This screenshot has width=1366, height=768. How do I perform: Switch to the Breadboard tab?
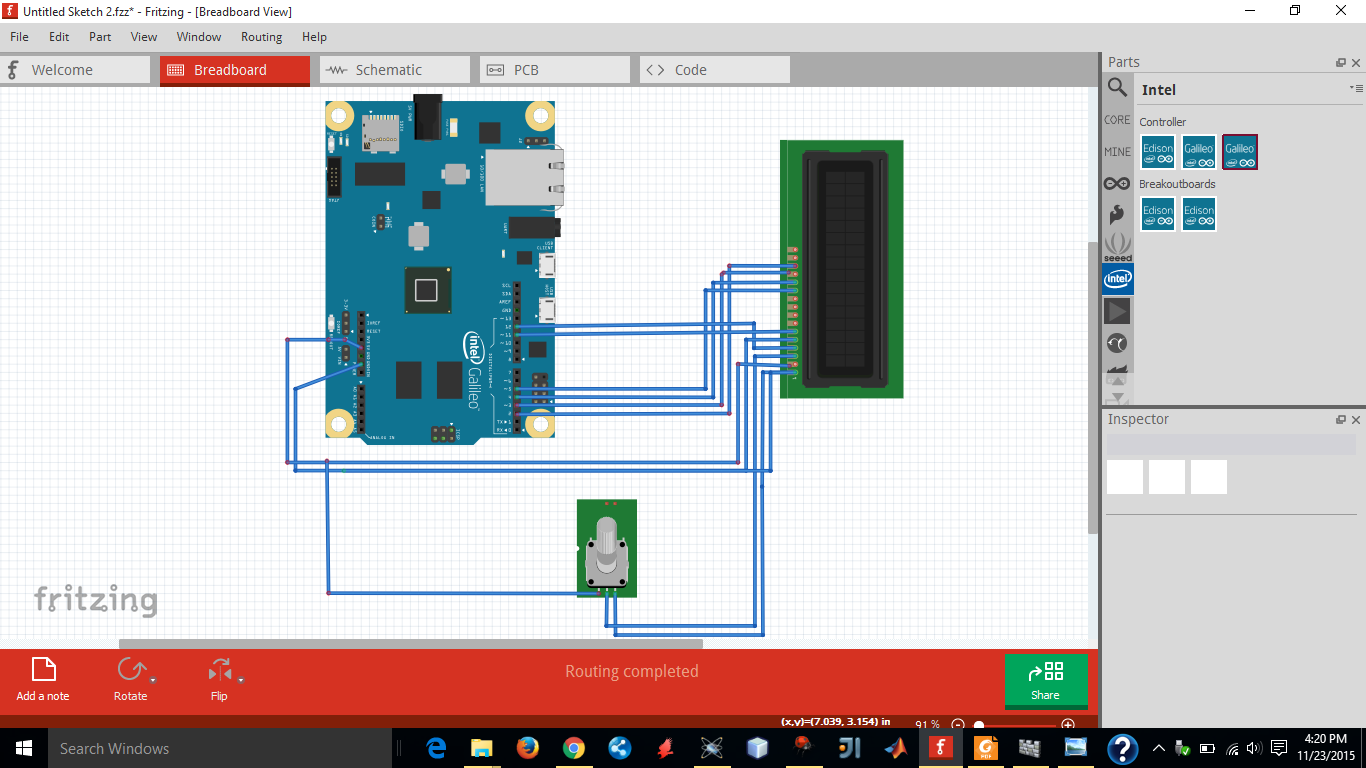pos(235,70)
